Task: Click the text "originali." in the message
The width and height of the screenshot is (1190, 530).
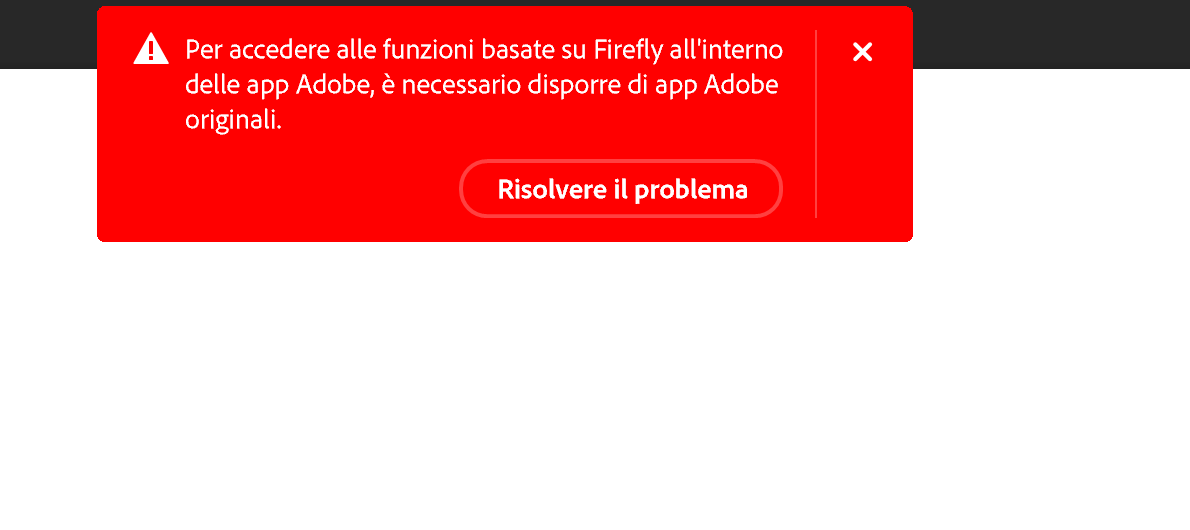Action: tap(234, 121)
